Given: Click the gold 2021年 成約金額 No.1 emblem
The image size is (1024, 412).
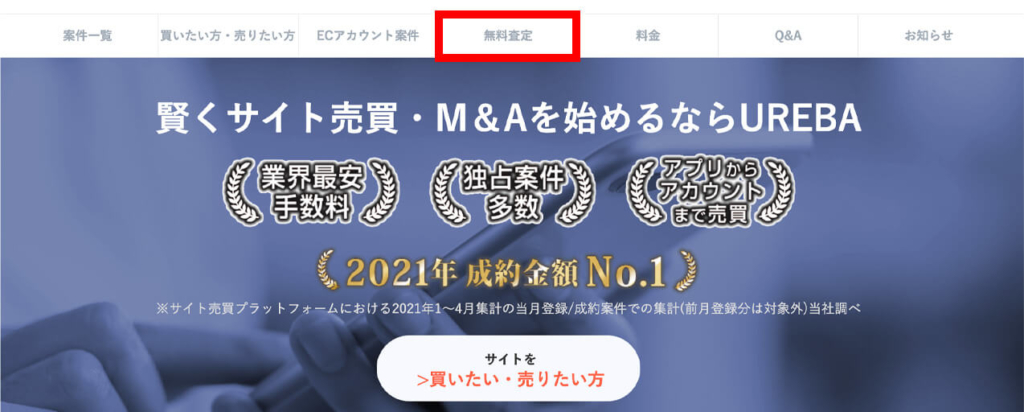Looking at the screenshot, I should 506,272.
